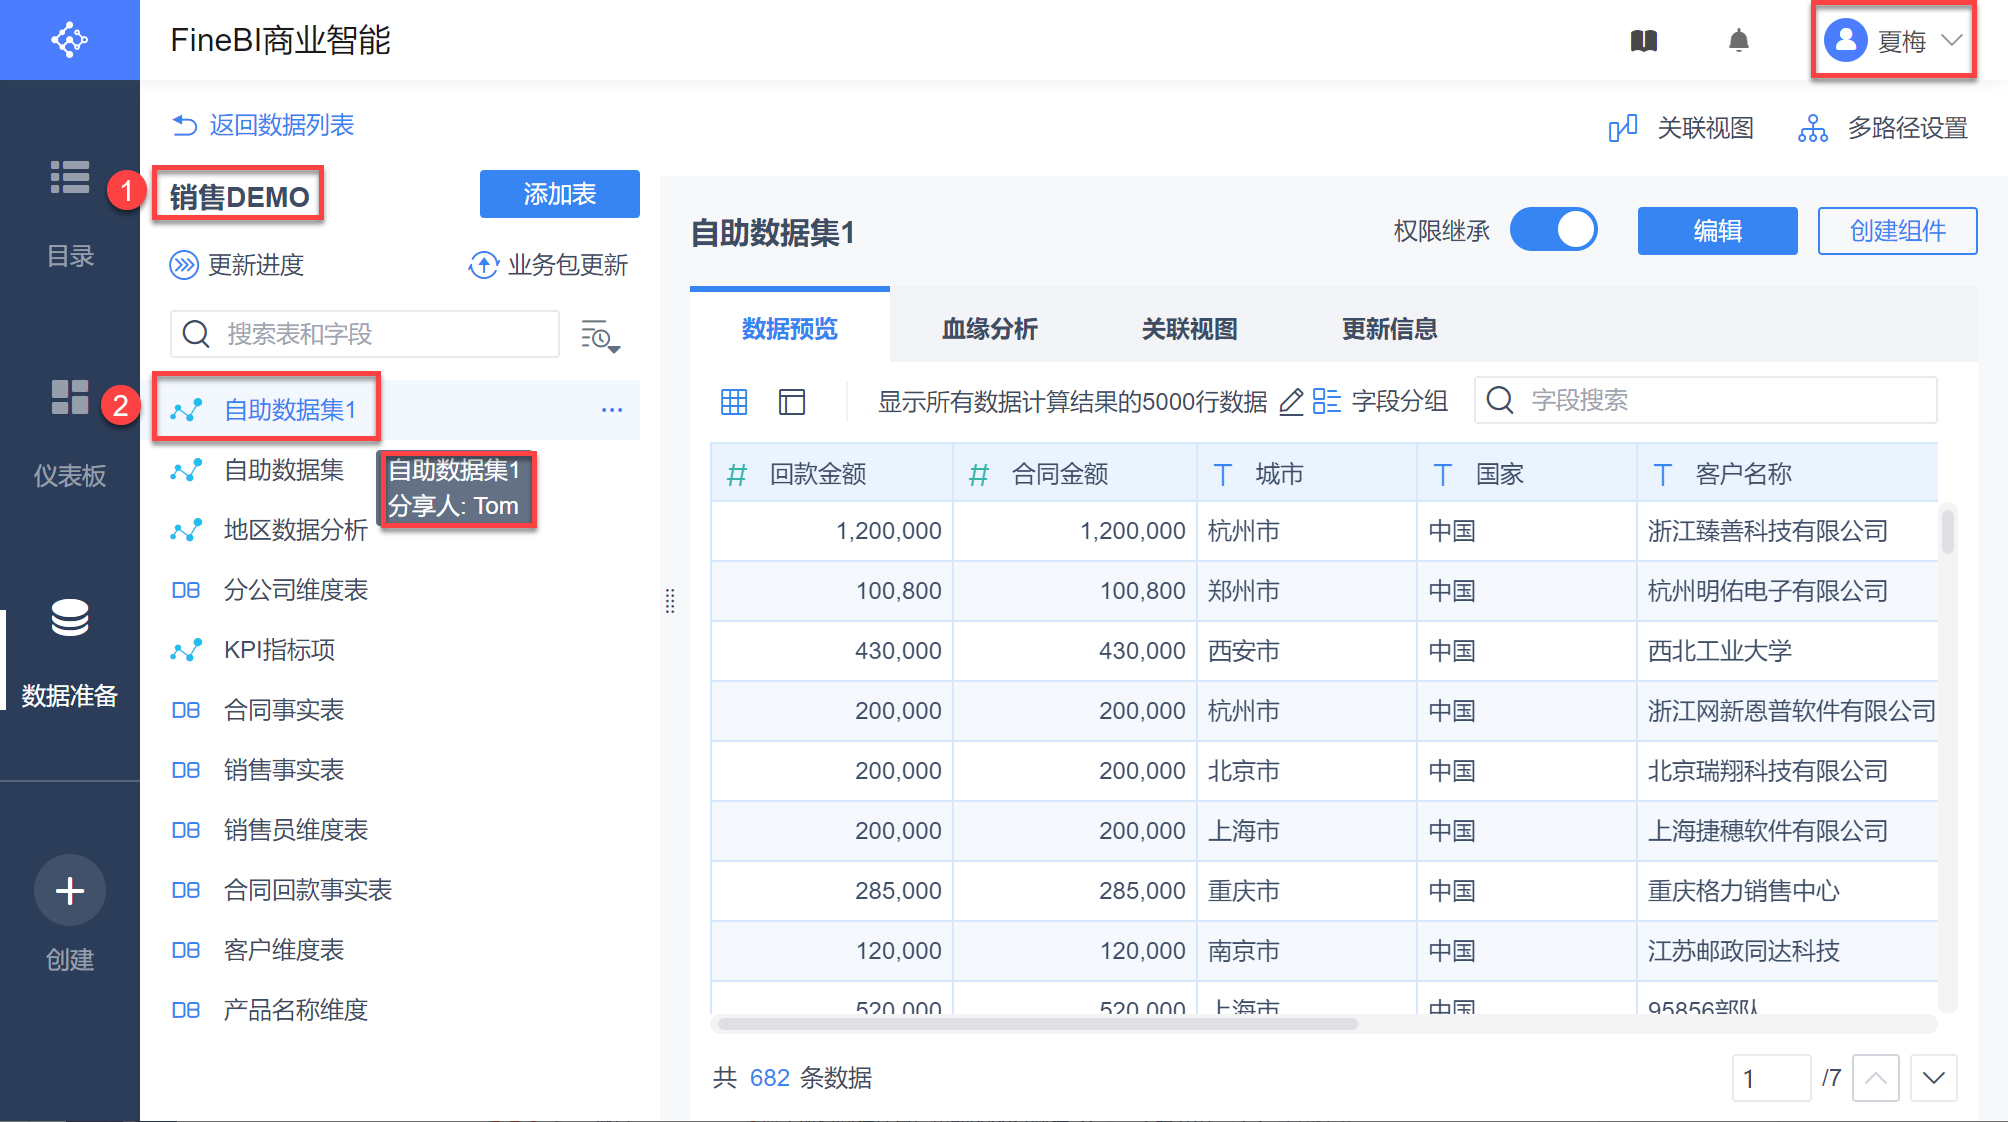This screenshot has height=1122, width=2008.
Task: Switch to the 血缘分析 tab
Action: pyautogui.click(x=989, y=329)
